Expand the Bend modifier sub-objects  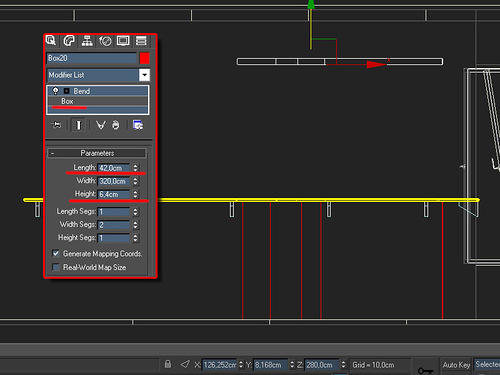pyautogui.click(x=66, y=91)
